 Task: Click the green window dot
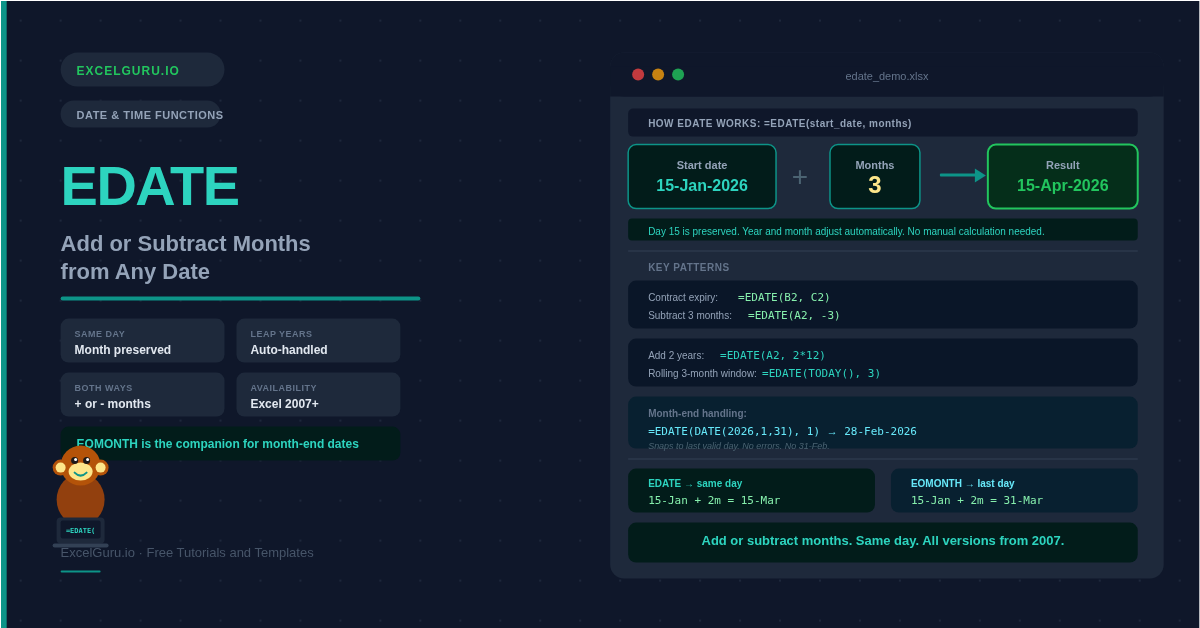(x=678, y=75)
